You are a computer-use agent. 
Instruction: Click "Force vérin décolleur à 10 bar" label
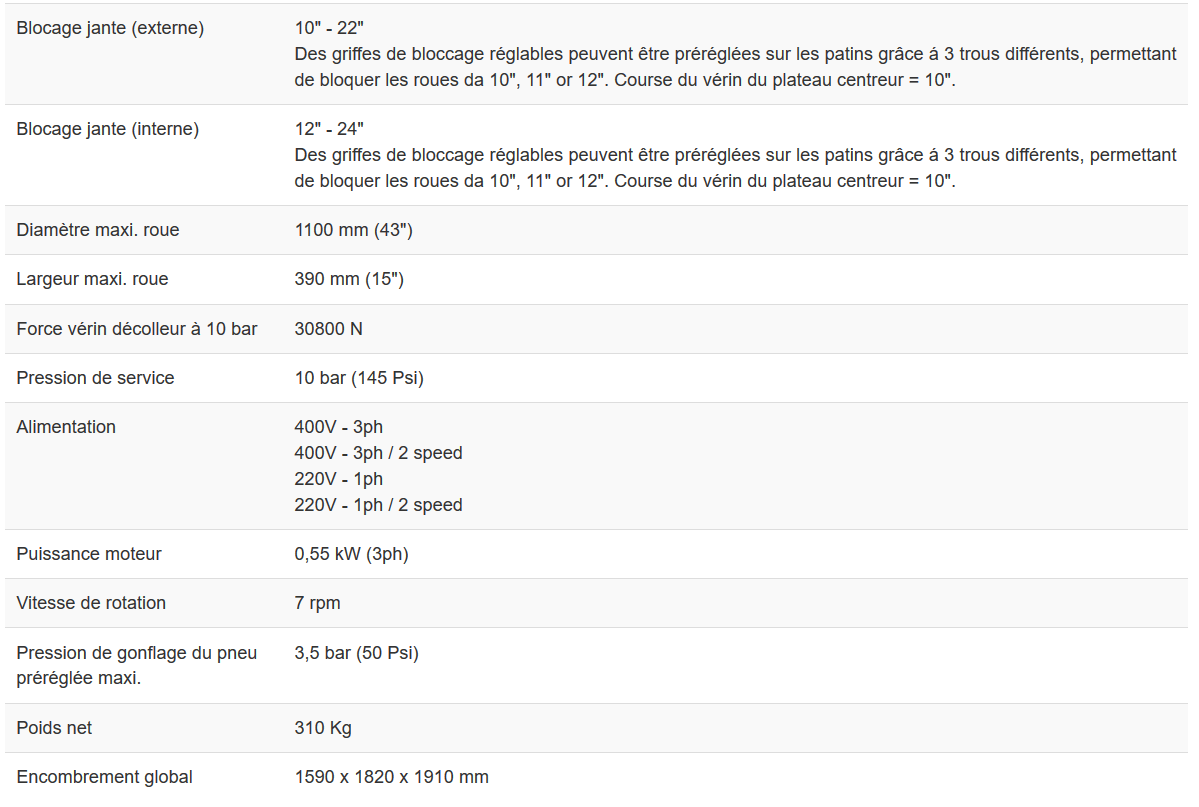click(137, 328)
